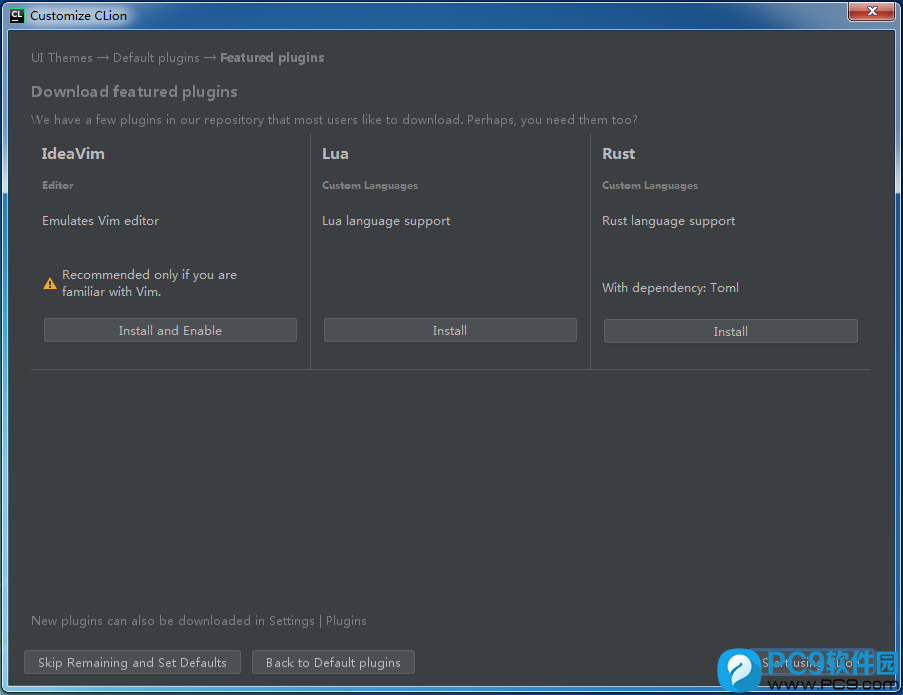Select the UI Themes breadcrumb step
Screen dimensions: 903x695
tap(62, 58)
